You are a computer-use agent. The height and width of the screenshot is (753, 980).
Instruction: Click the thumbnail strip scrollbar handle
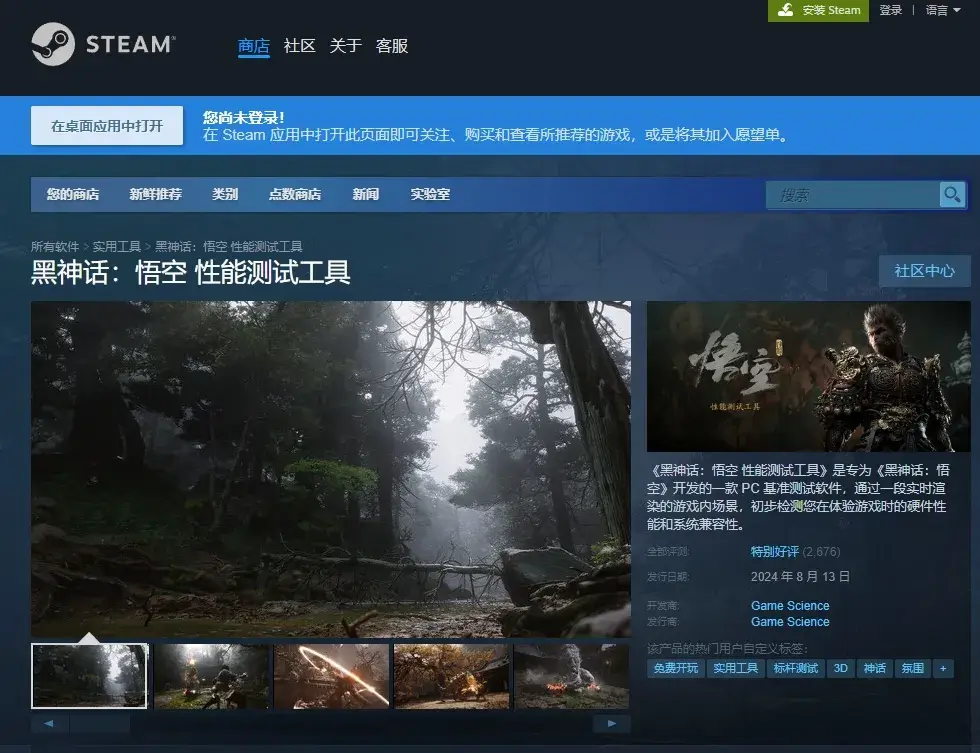99,724
